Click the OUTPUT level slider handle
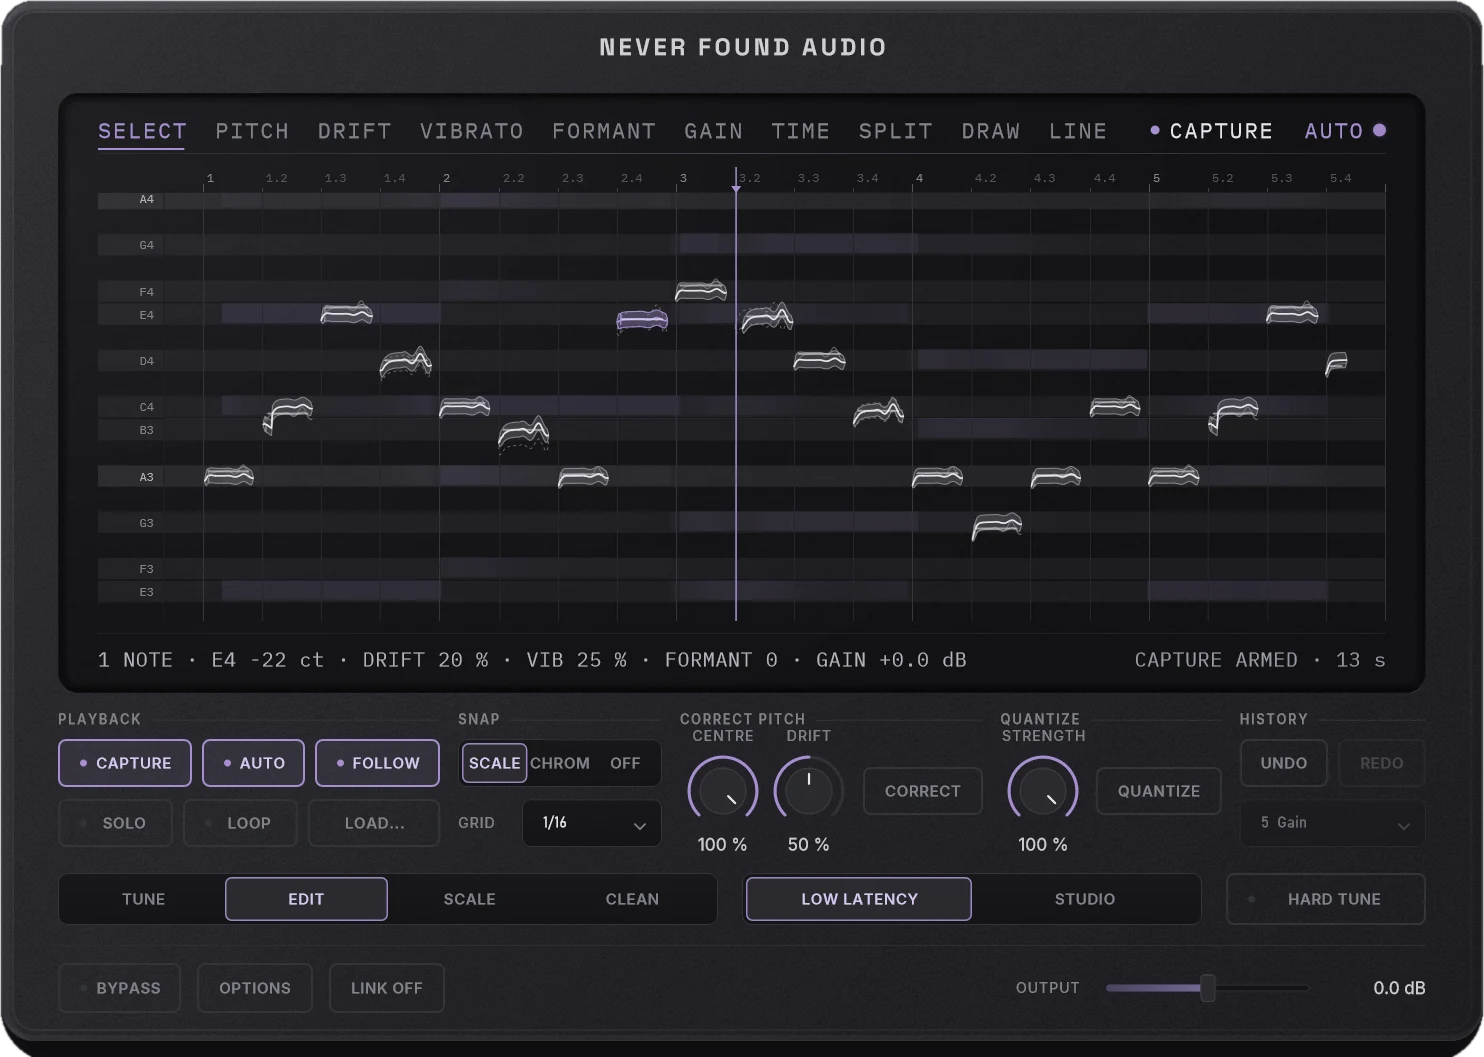 click(1208, 988)
